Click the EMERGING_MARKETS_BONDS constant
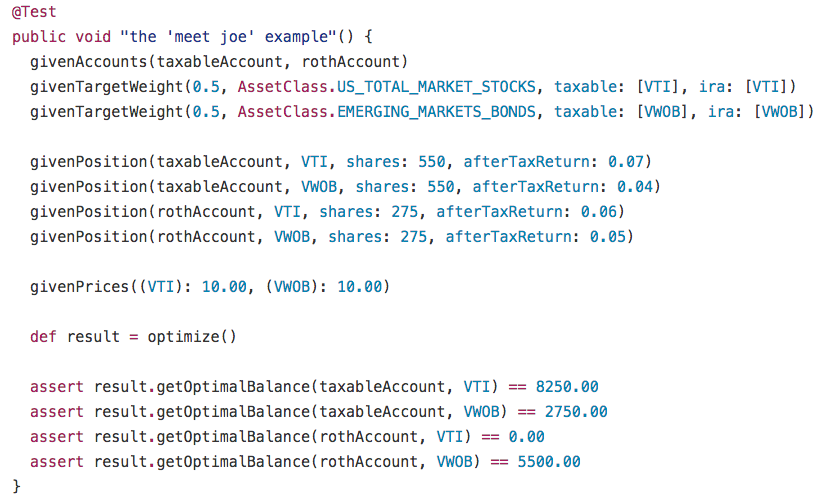 tap(437, 112)
